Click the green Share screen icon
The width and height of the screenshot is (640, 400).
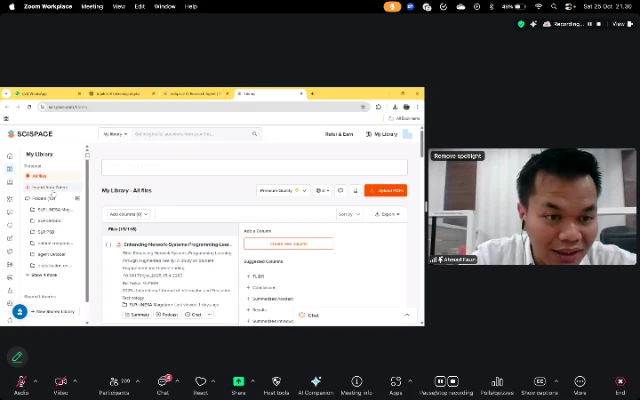[238, 381]
